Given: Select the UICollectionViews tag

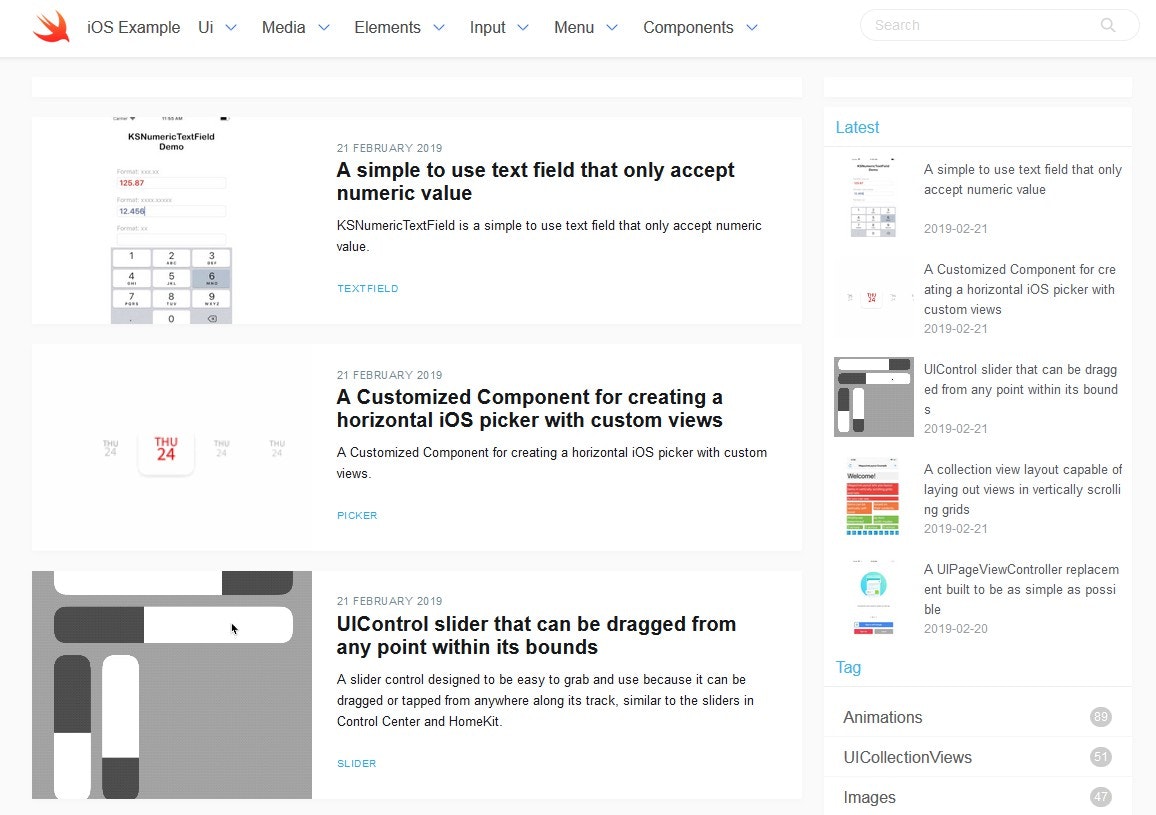Looking at the screenshot, I should pos(908,757).
